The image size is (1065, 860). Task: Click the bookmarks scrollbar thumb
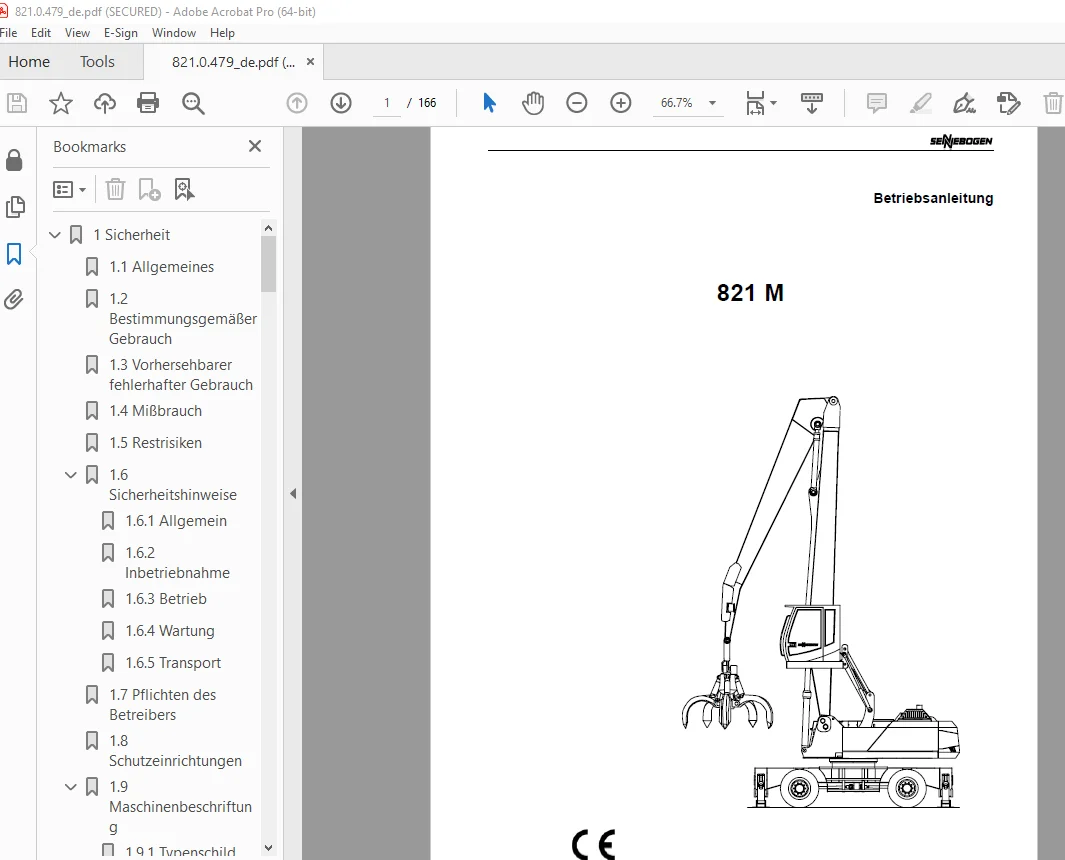pyautogui.click(x=268, y=264)
